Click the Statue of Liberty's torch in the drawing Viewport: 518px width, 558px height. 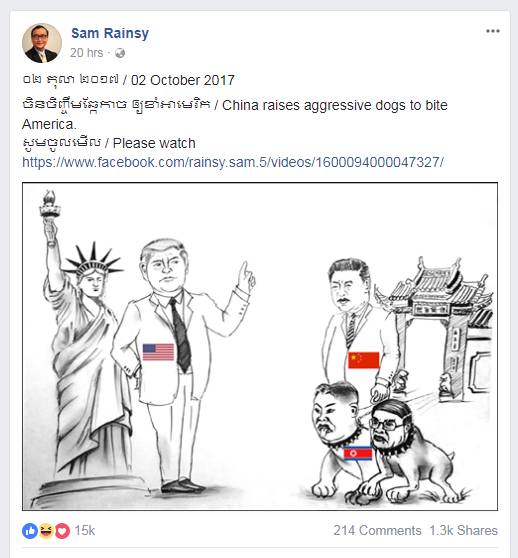(49, 204)
